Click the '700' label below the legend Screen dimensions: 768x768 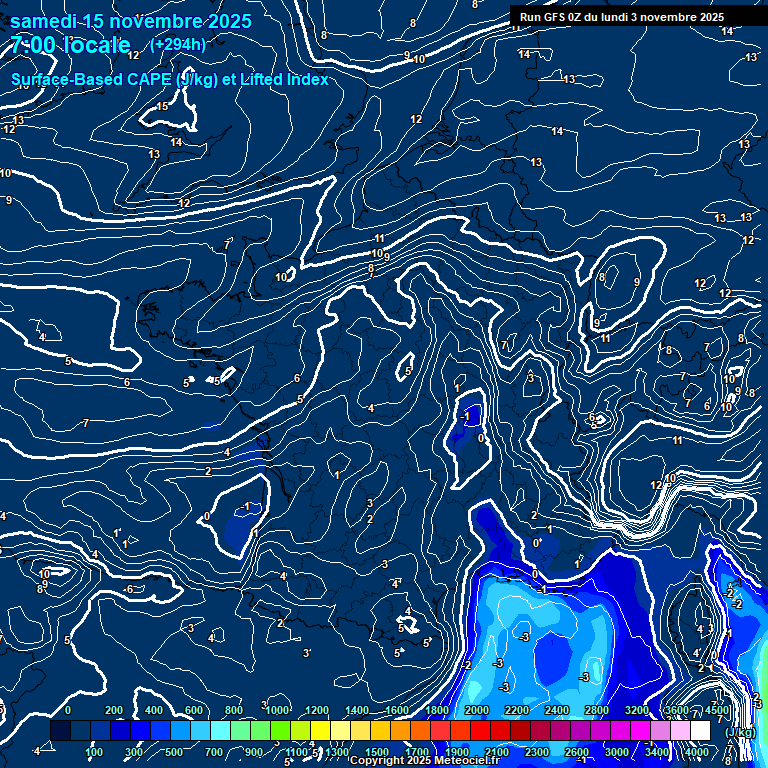pos(214,752)
